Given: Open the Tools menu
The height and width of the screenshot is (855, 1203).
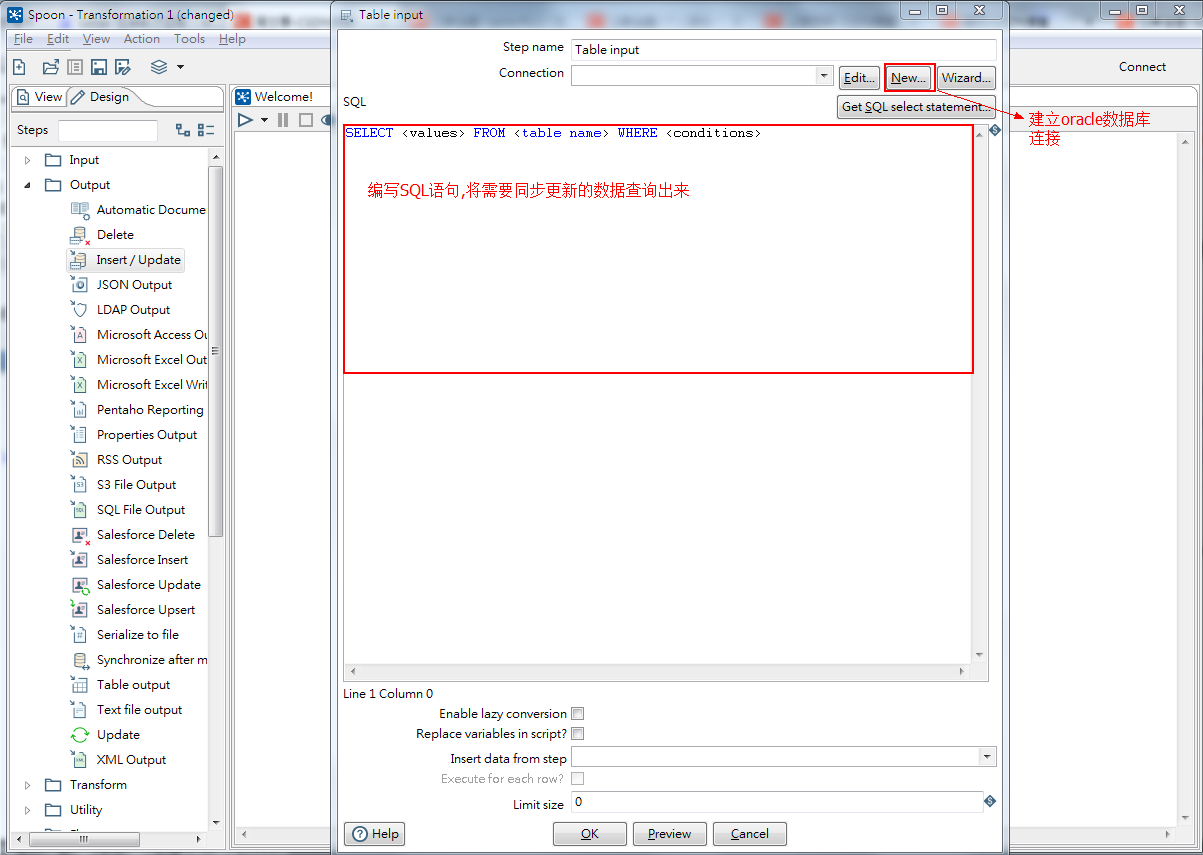Looking at the screenshot, I should click(189, 38).
